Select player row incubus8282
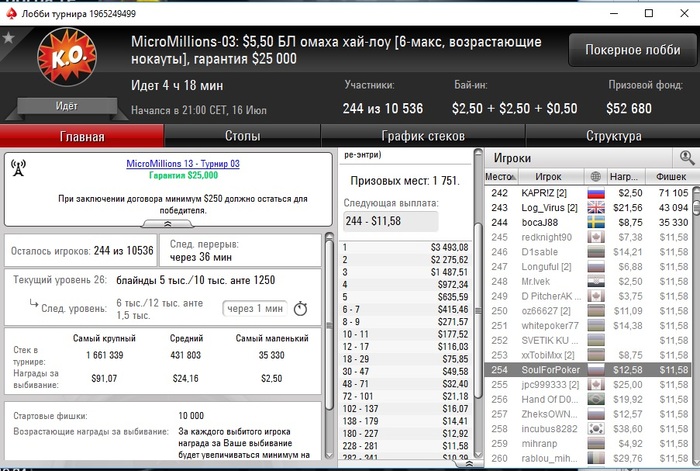The height and width of the screenshot is (471, 700). tap(588, 429)
